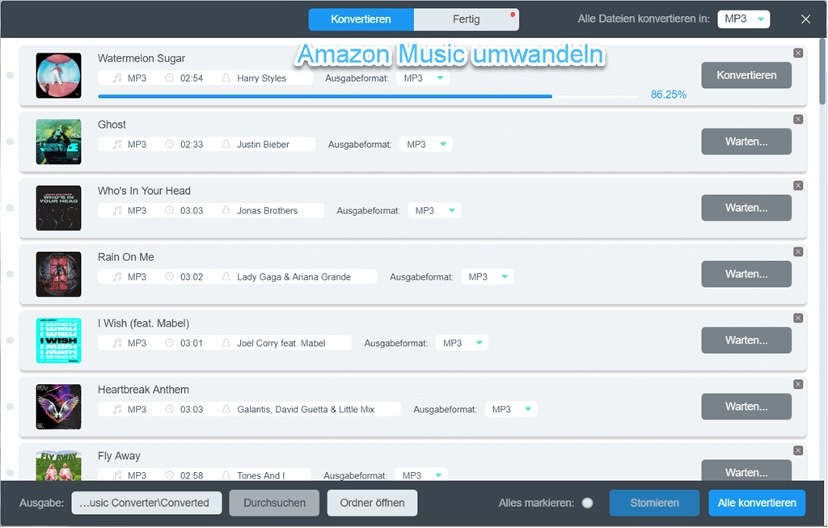This screenshot has width=828, height=528.
Task: Switch to the Fertig tab
Action: (x=466, y=20)
